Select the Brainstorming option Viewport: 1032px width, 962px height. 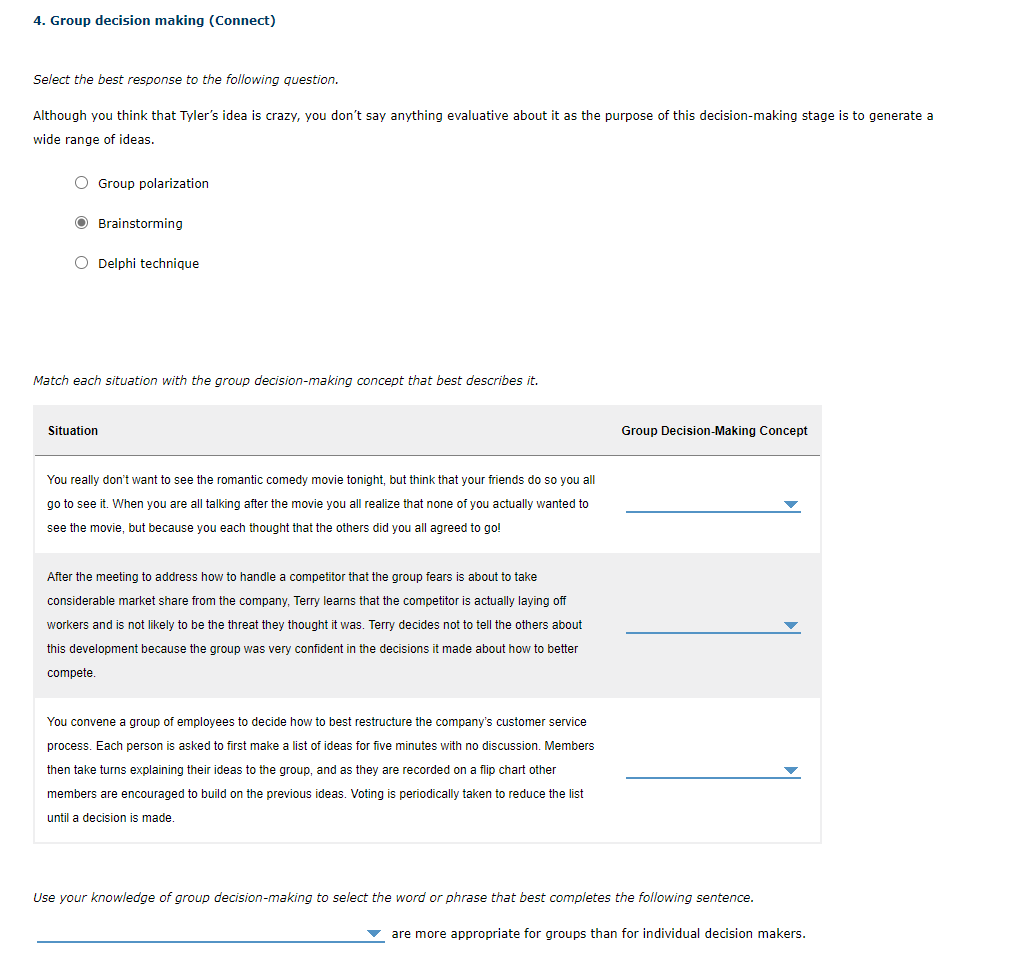pos(81,222)
